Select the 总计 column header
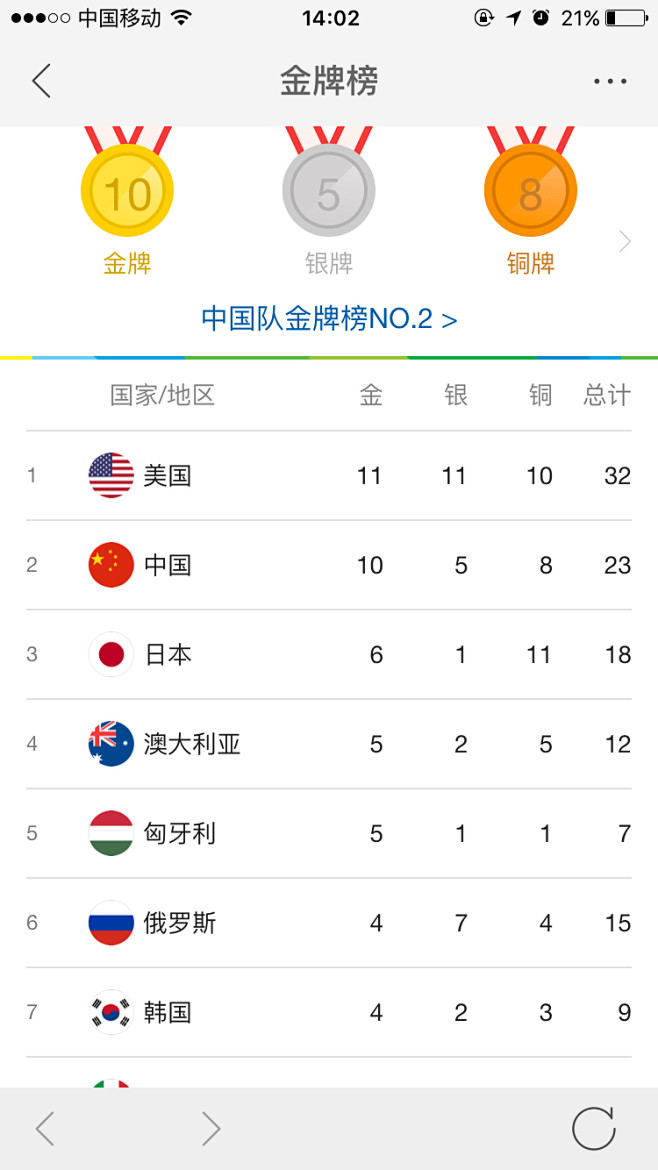 tap(607, 395)
